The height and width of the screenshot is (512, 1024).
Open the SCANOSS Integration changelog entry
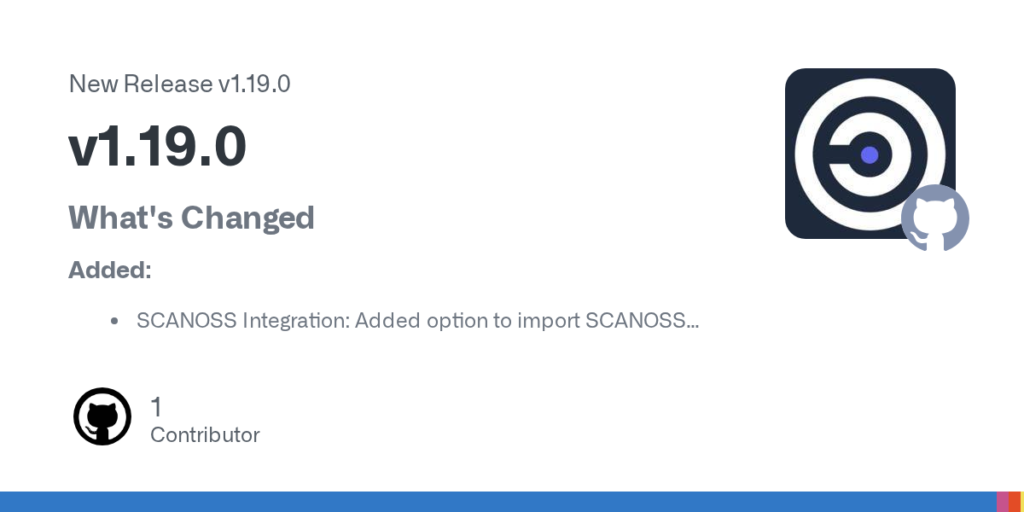[416, 321]
